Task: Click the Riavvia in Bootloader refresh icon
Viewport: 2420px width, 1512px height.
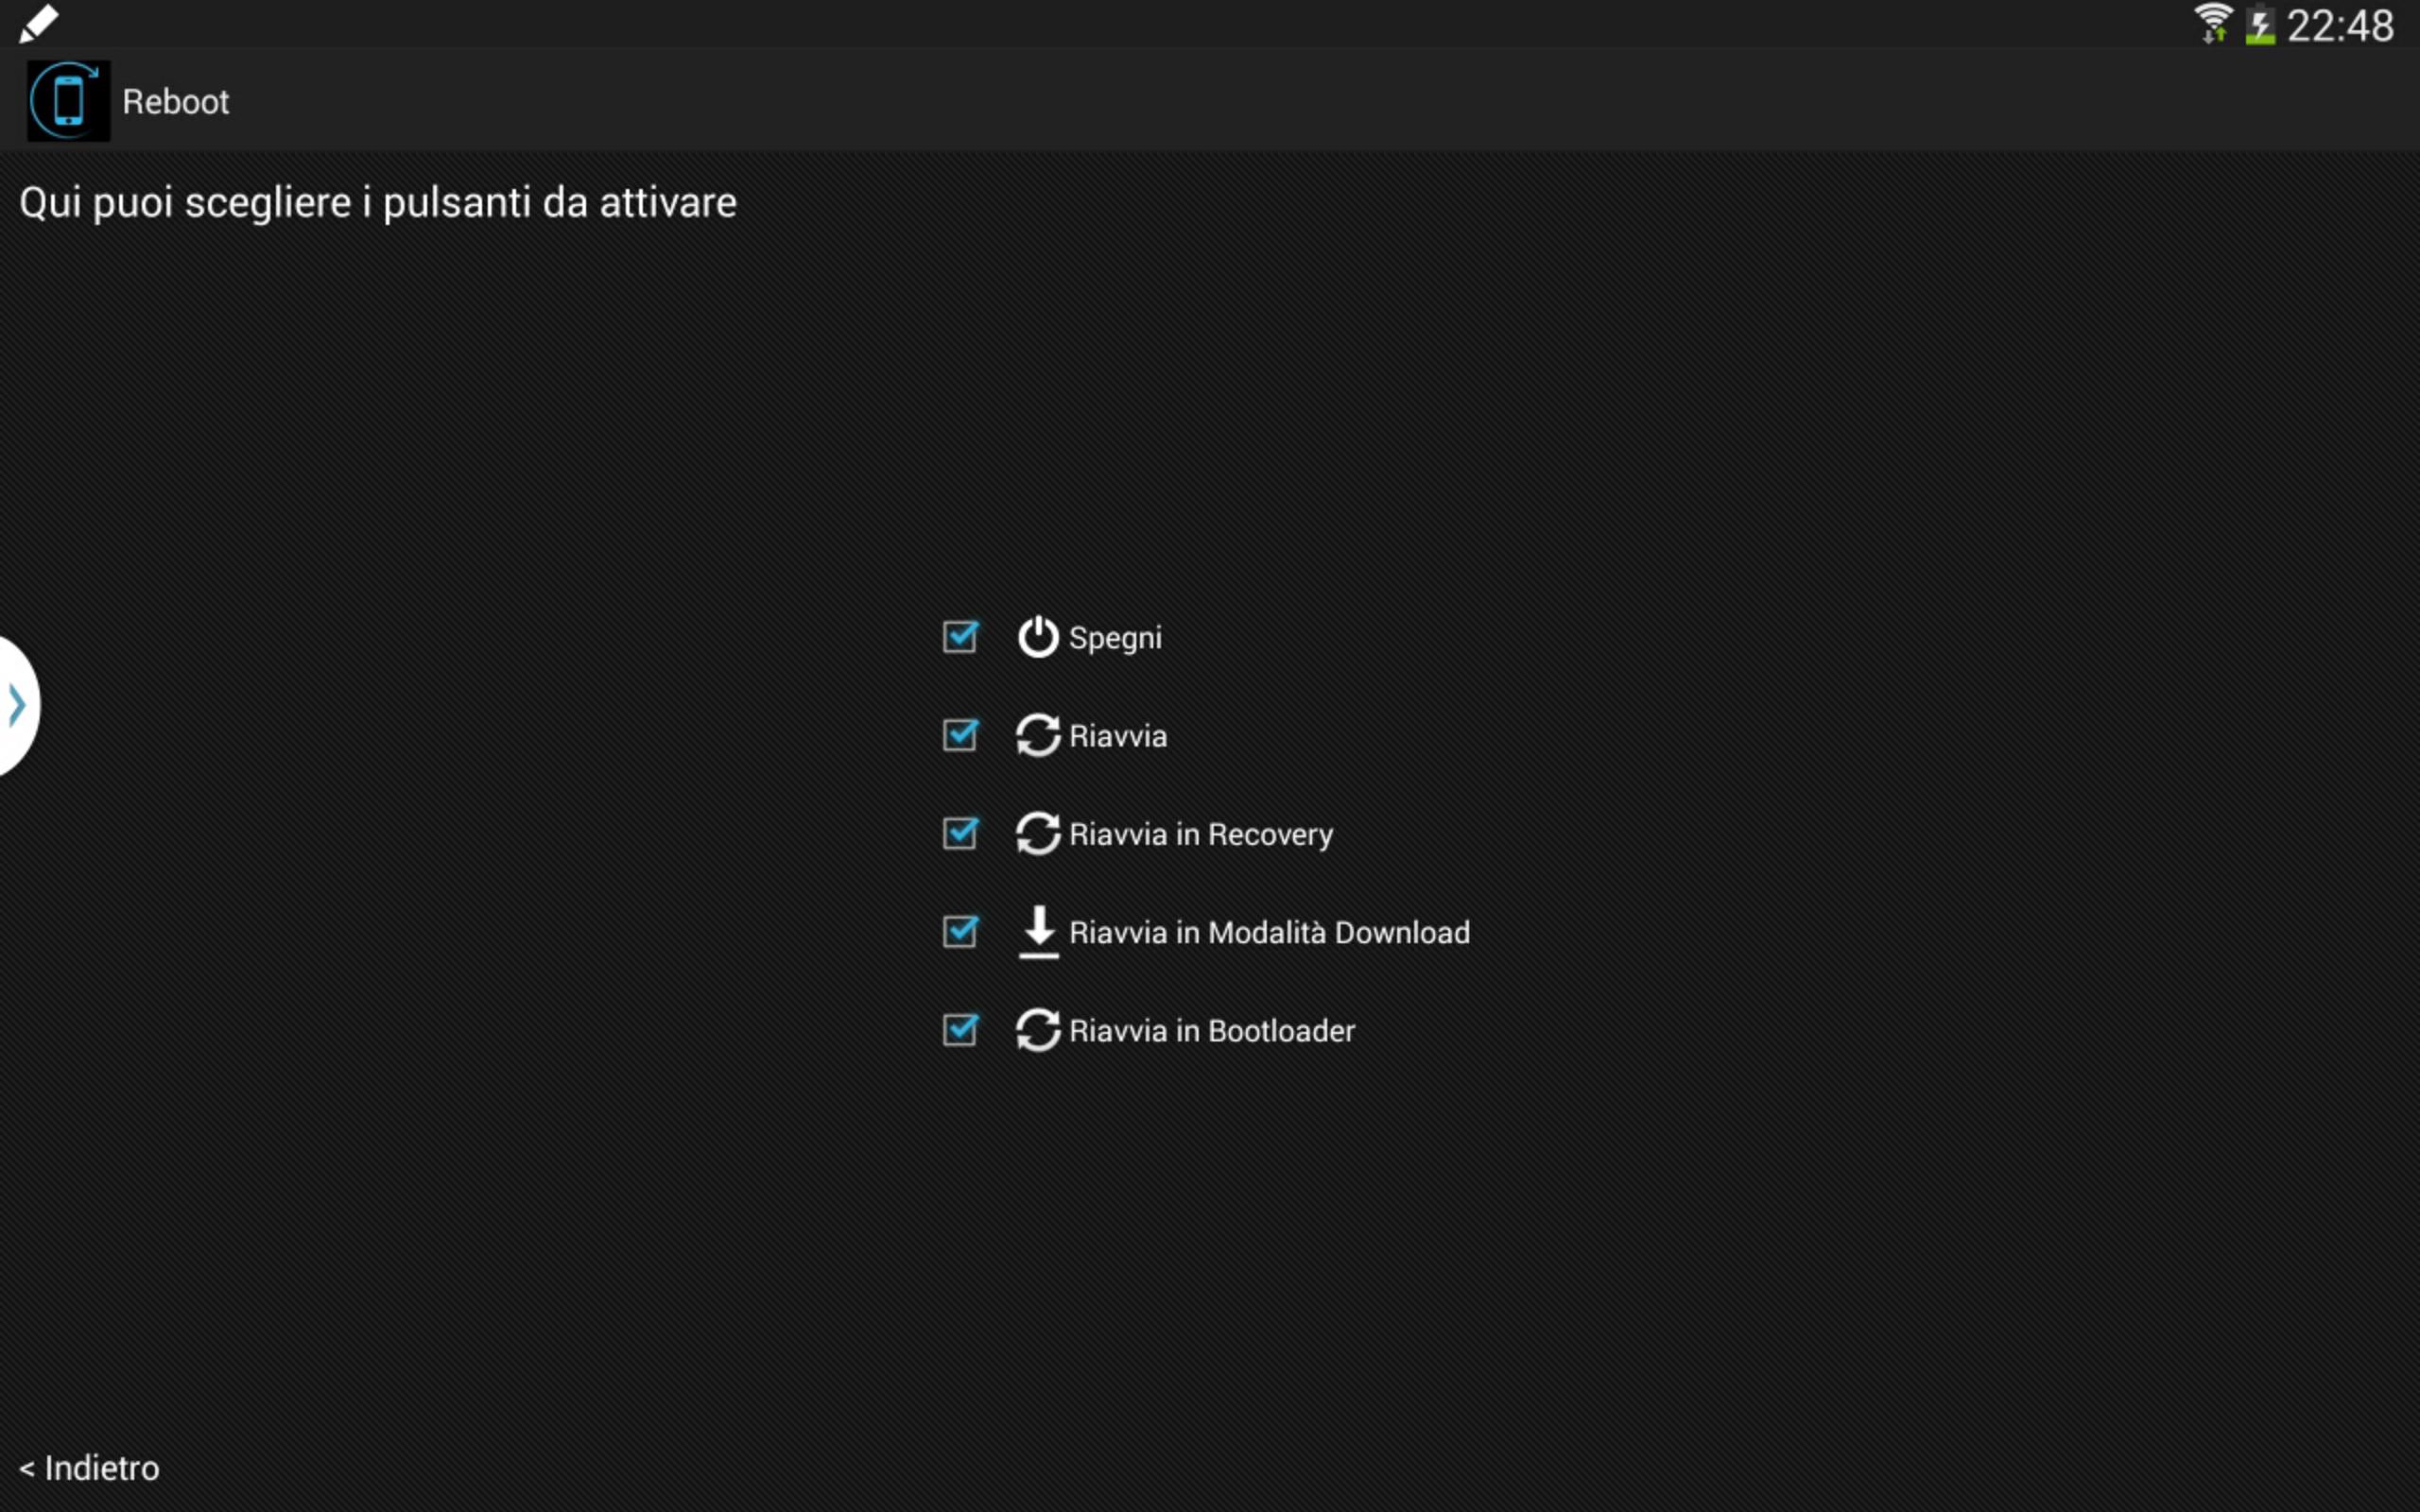Action: 1038,1029
